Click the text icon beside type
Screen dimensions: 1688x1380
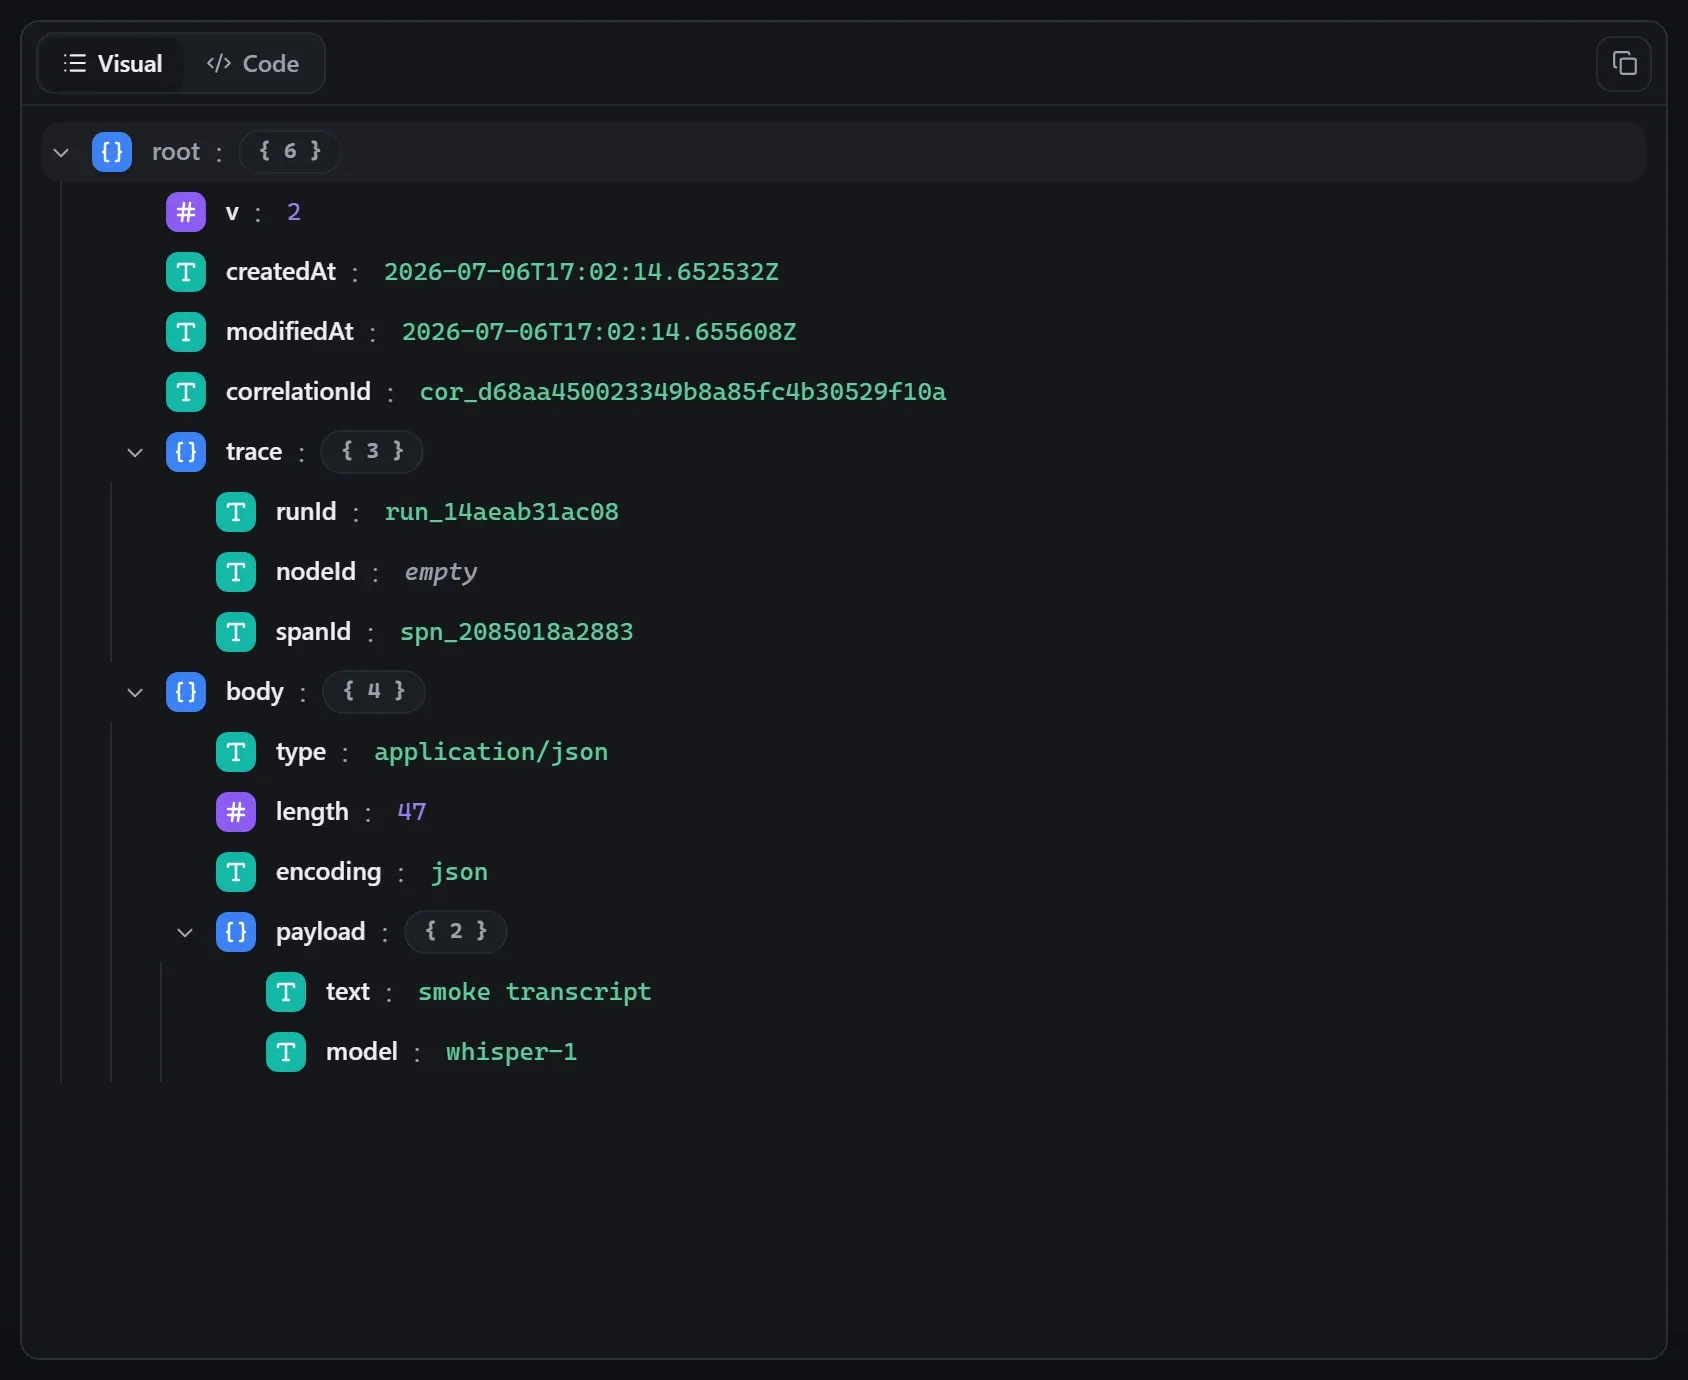[x=236, y=752]
